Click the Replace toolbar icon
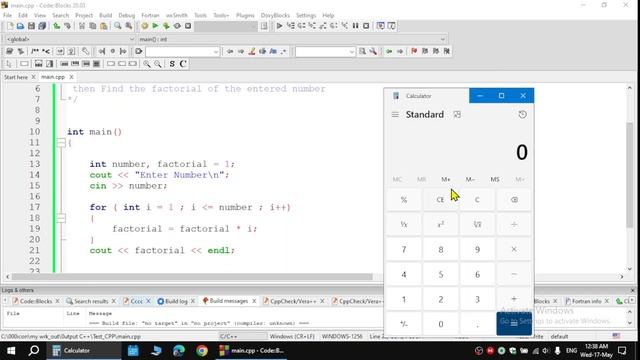The image size is (640, 360). 129,26
